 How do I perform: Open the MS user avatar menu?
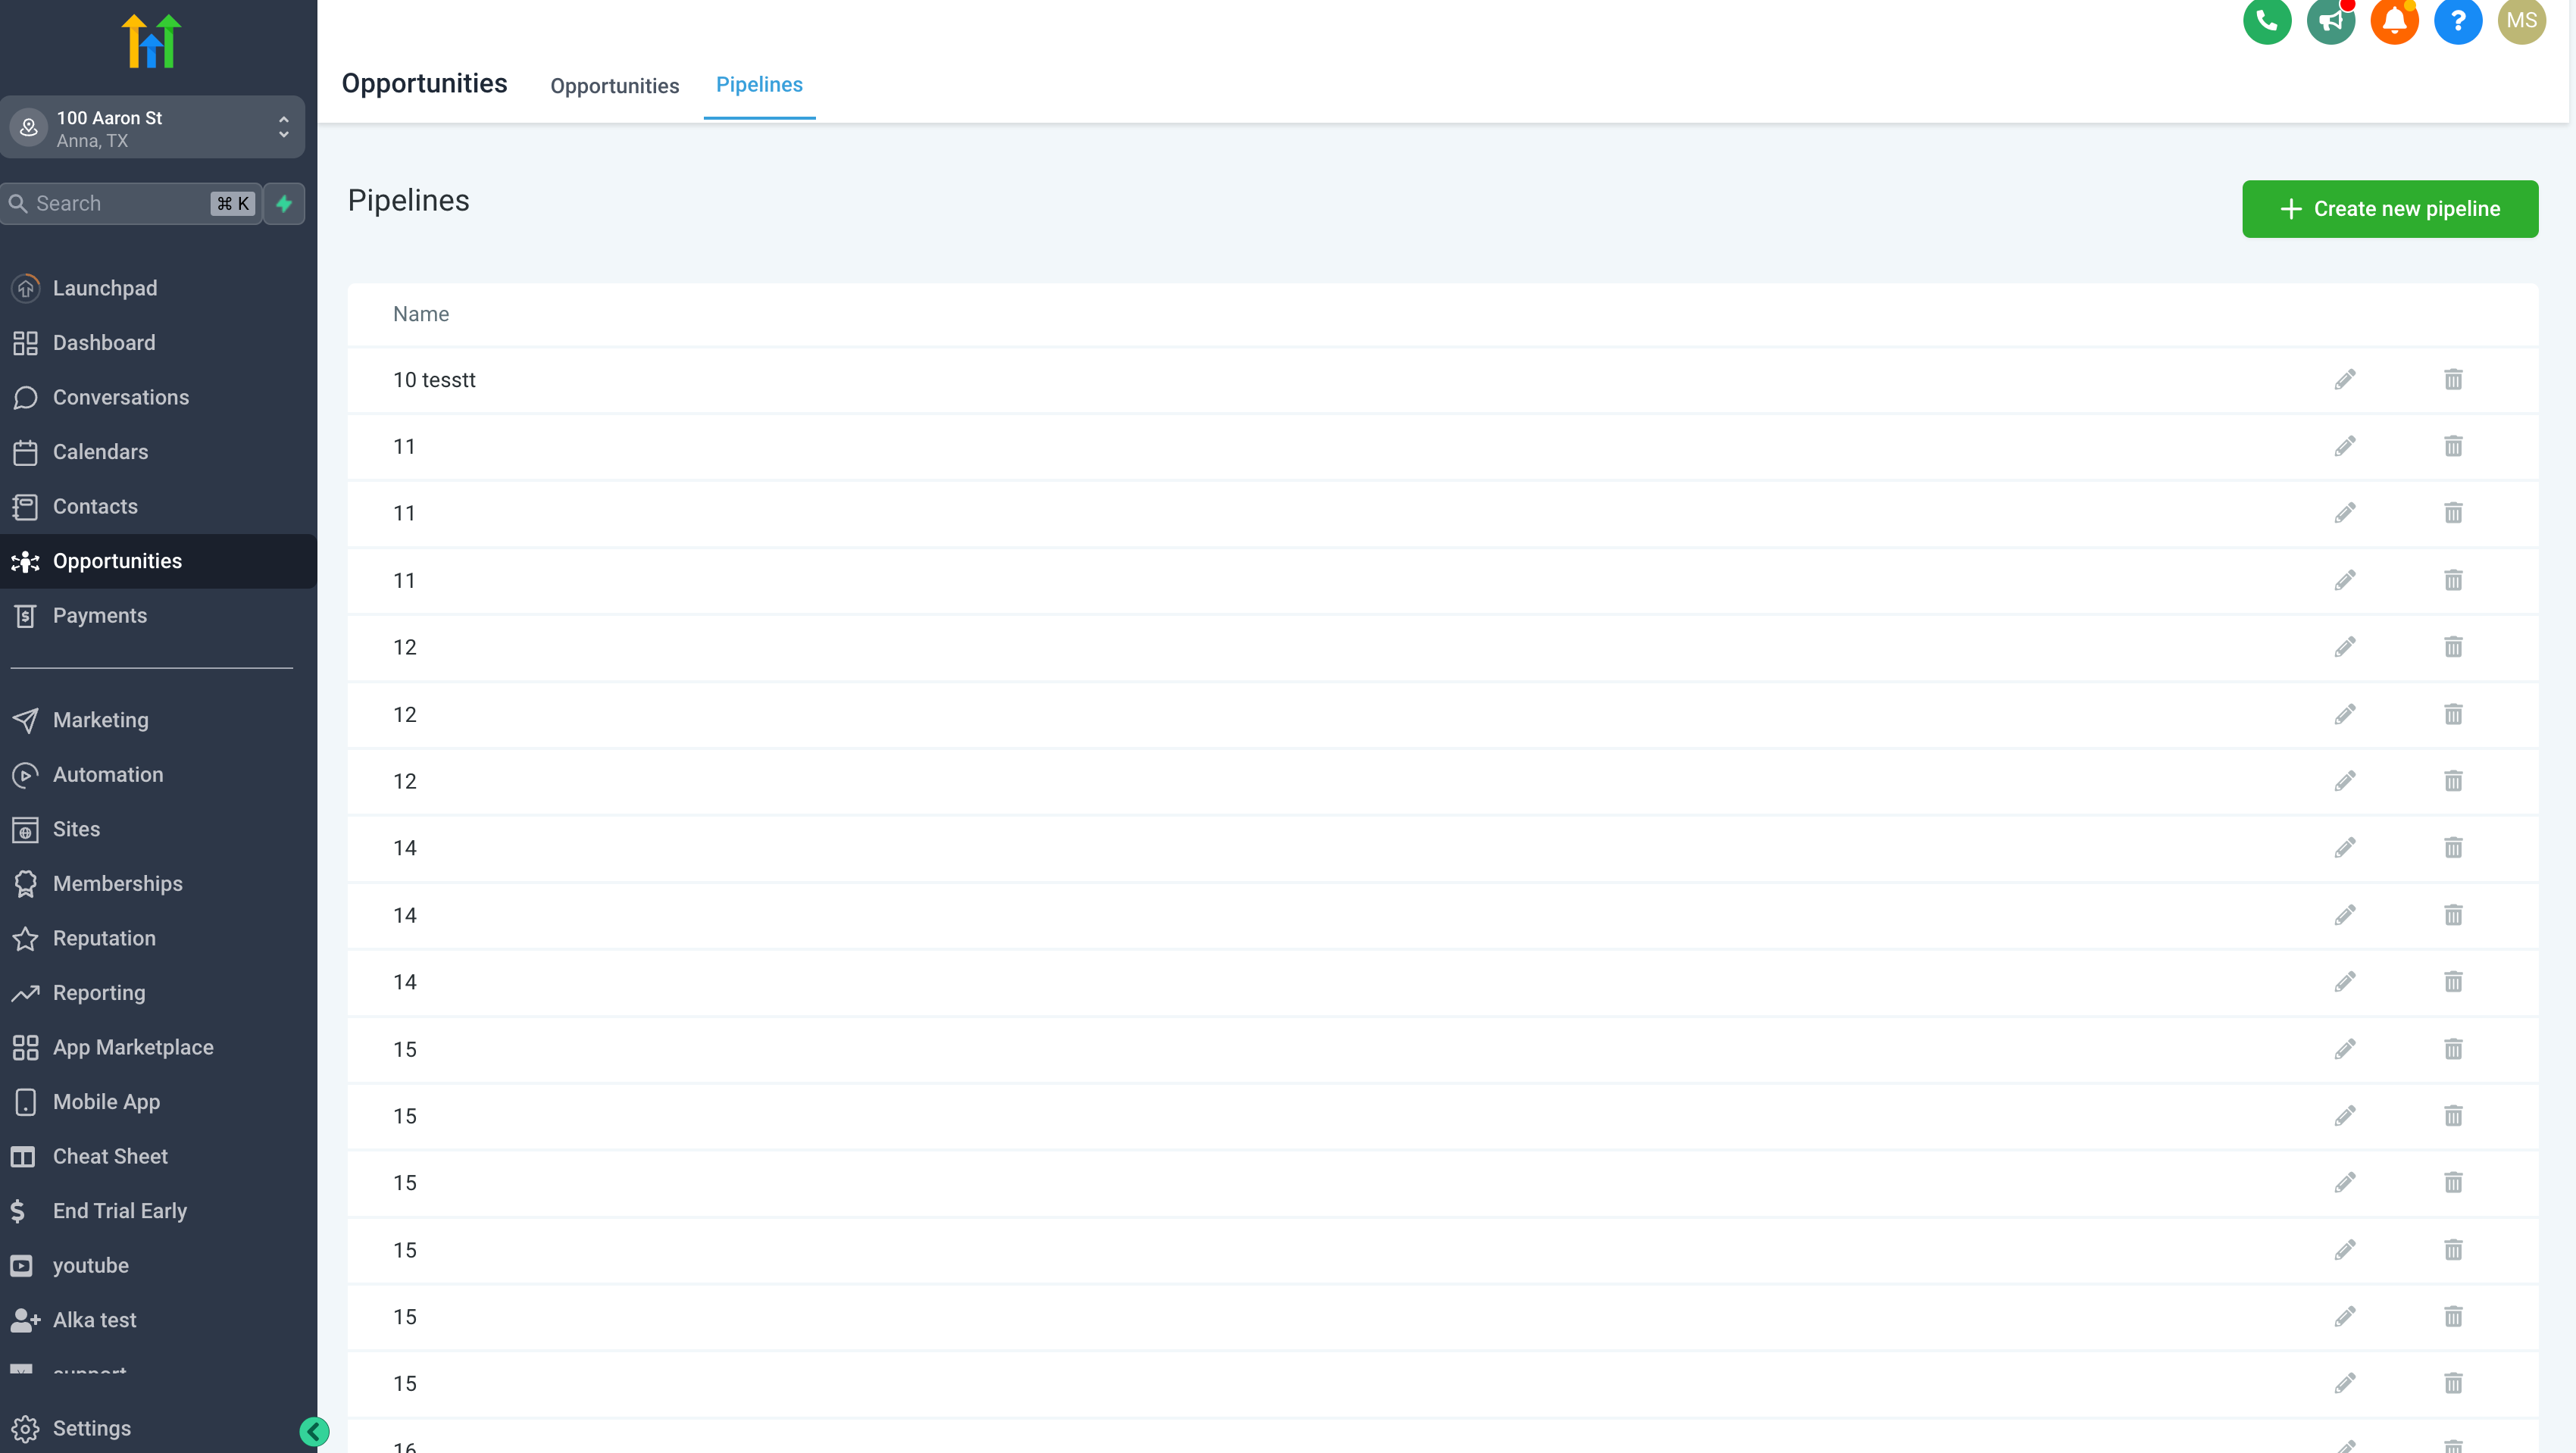[x=2521, y=21]
